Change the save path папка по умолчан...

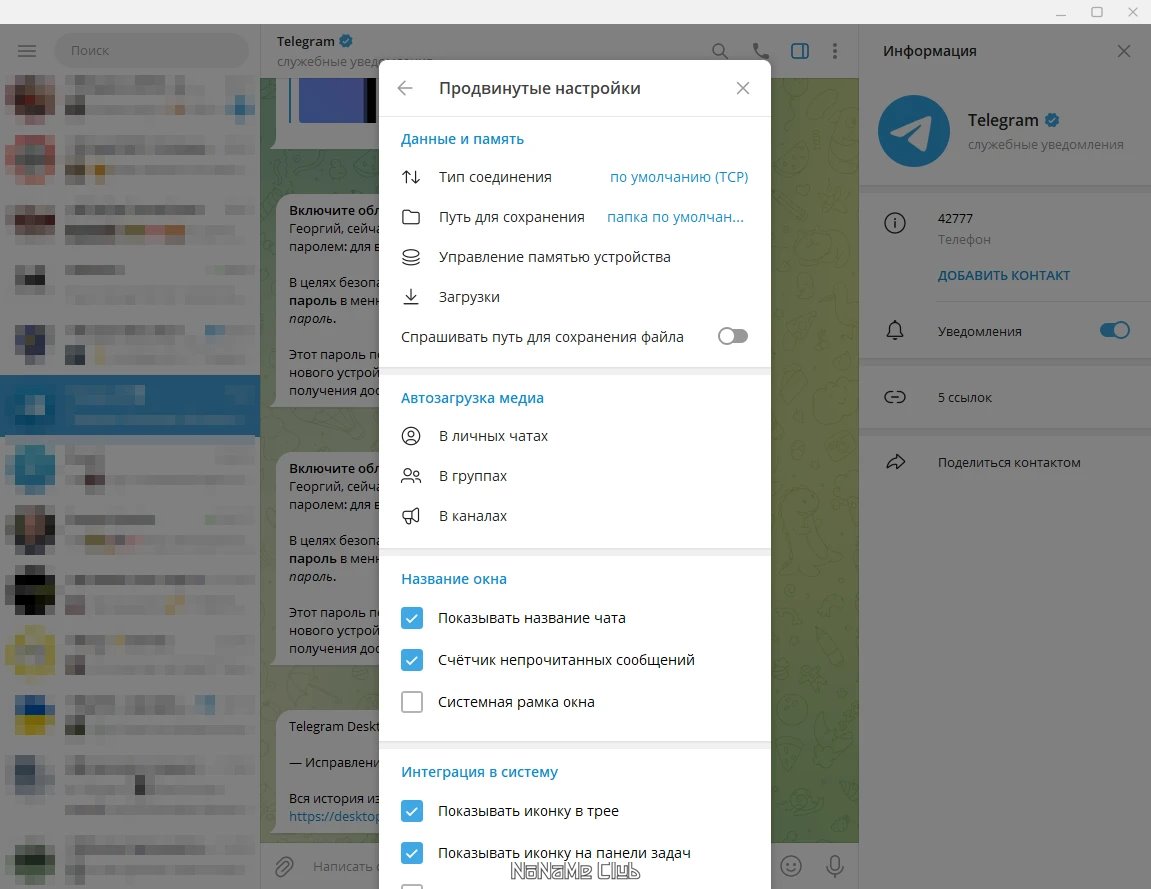point(675,217)
